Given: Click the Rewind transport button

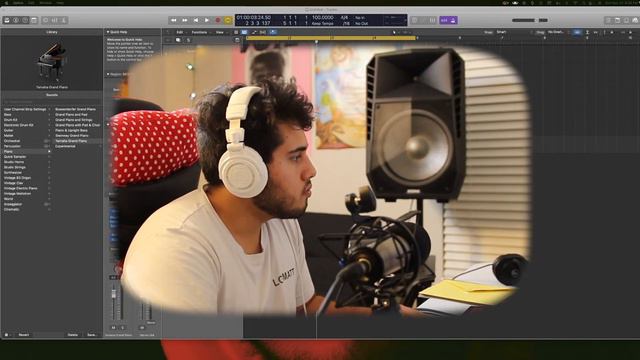Looking at the screenshot, I should coord(174,20).
